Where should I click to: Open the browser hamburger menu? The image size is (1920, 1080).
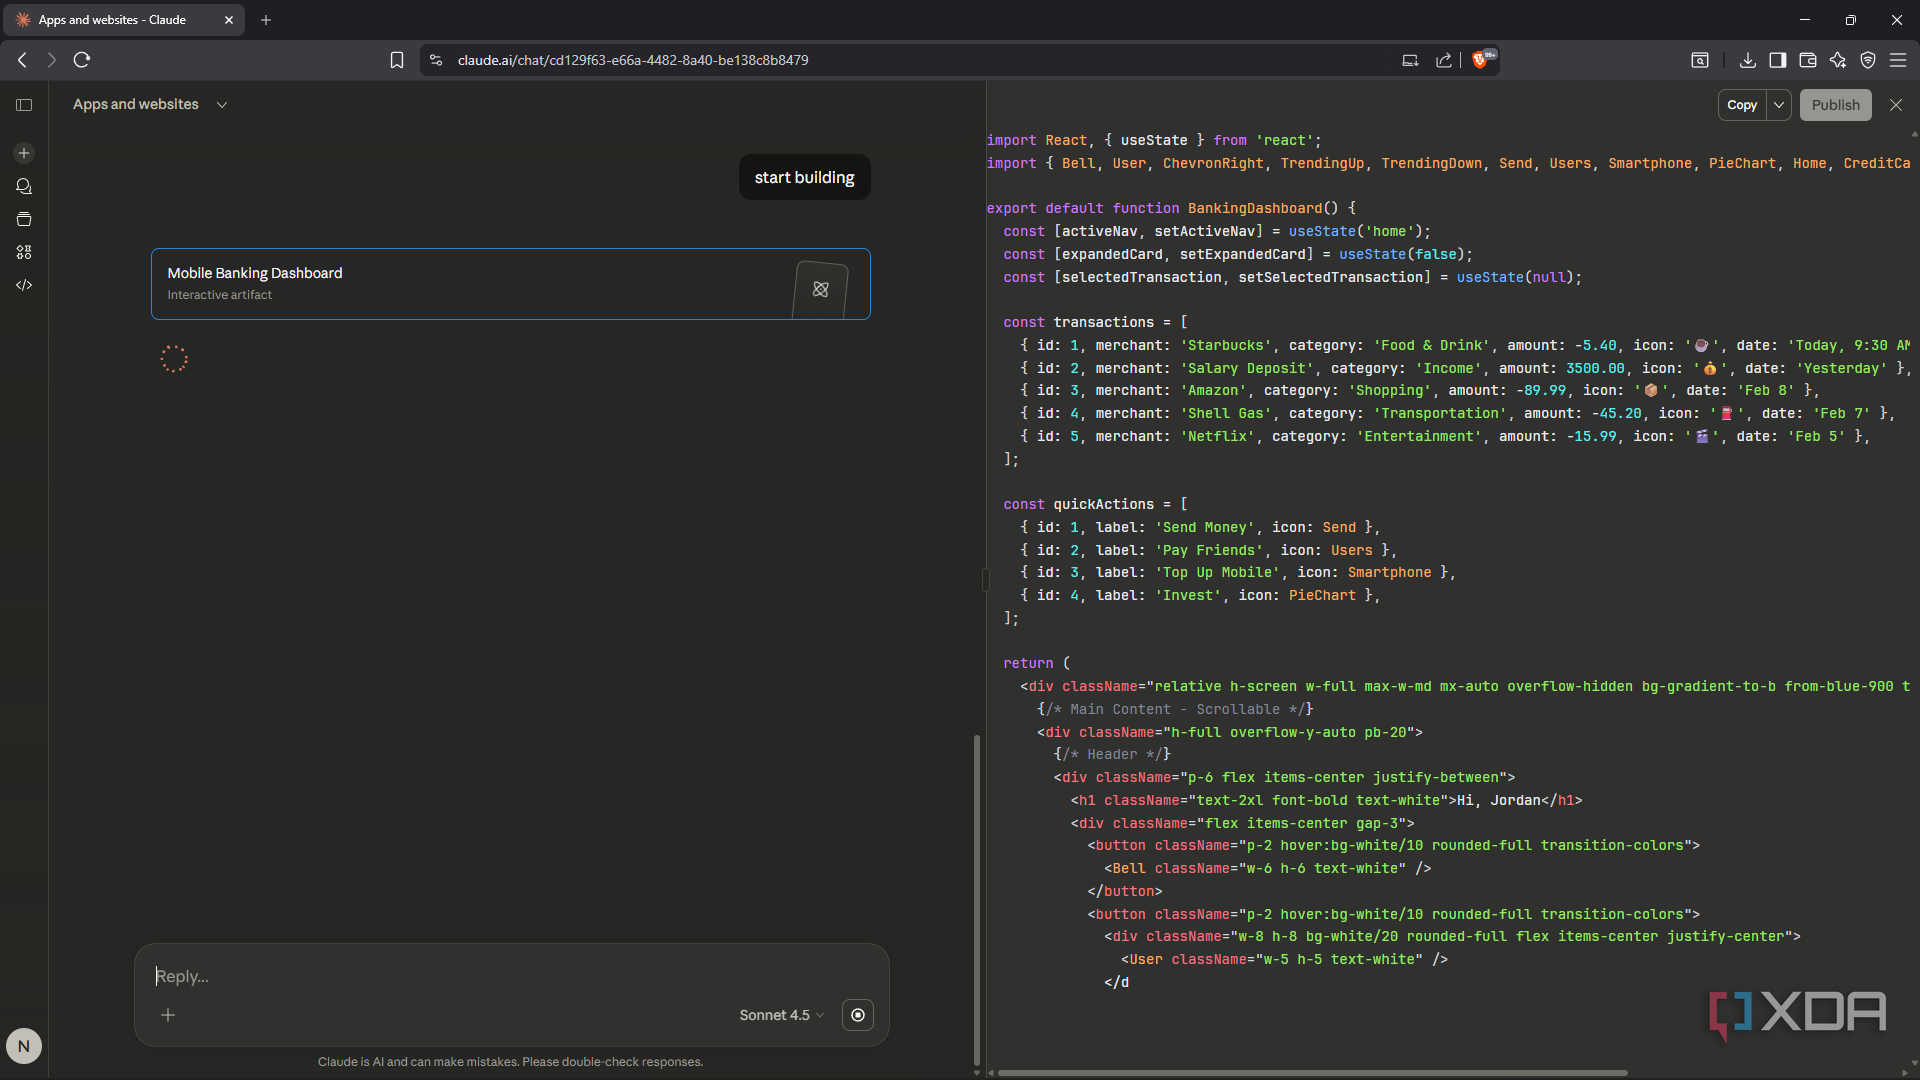[x=1897, y=60]
